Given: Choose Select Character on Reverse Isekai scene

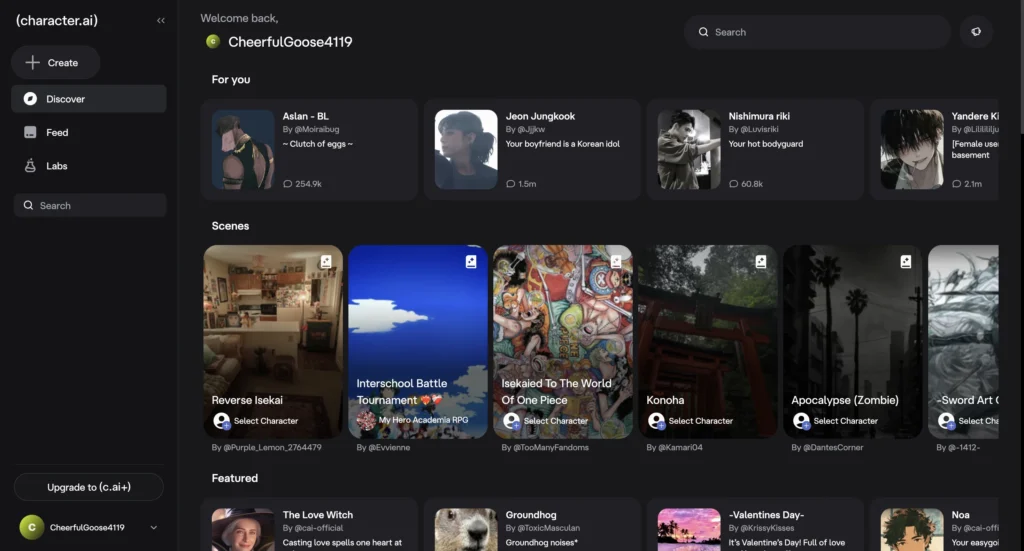Looking at the screenshot, I should click(265, 421).
